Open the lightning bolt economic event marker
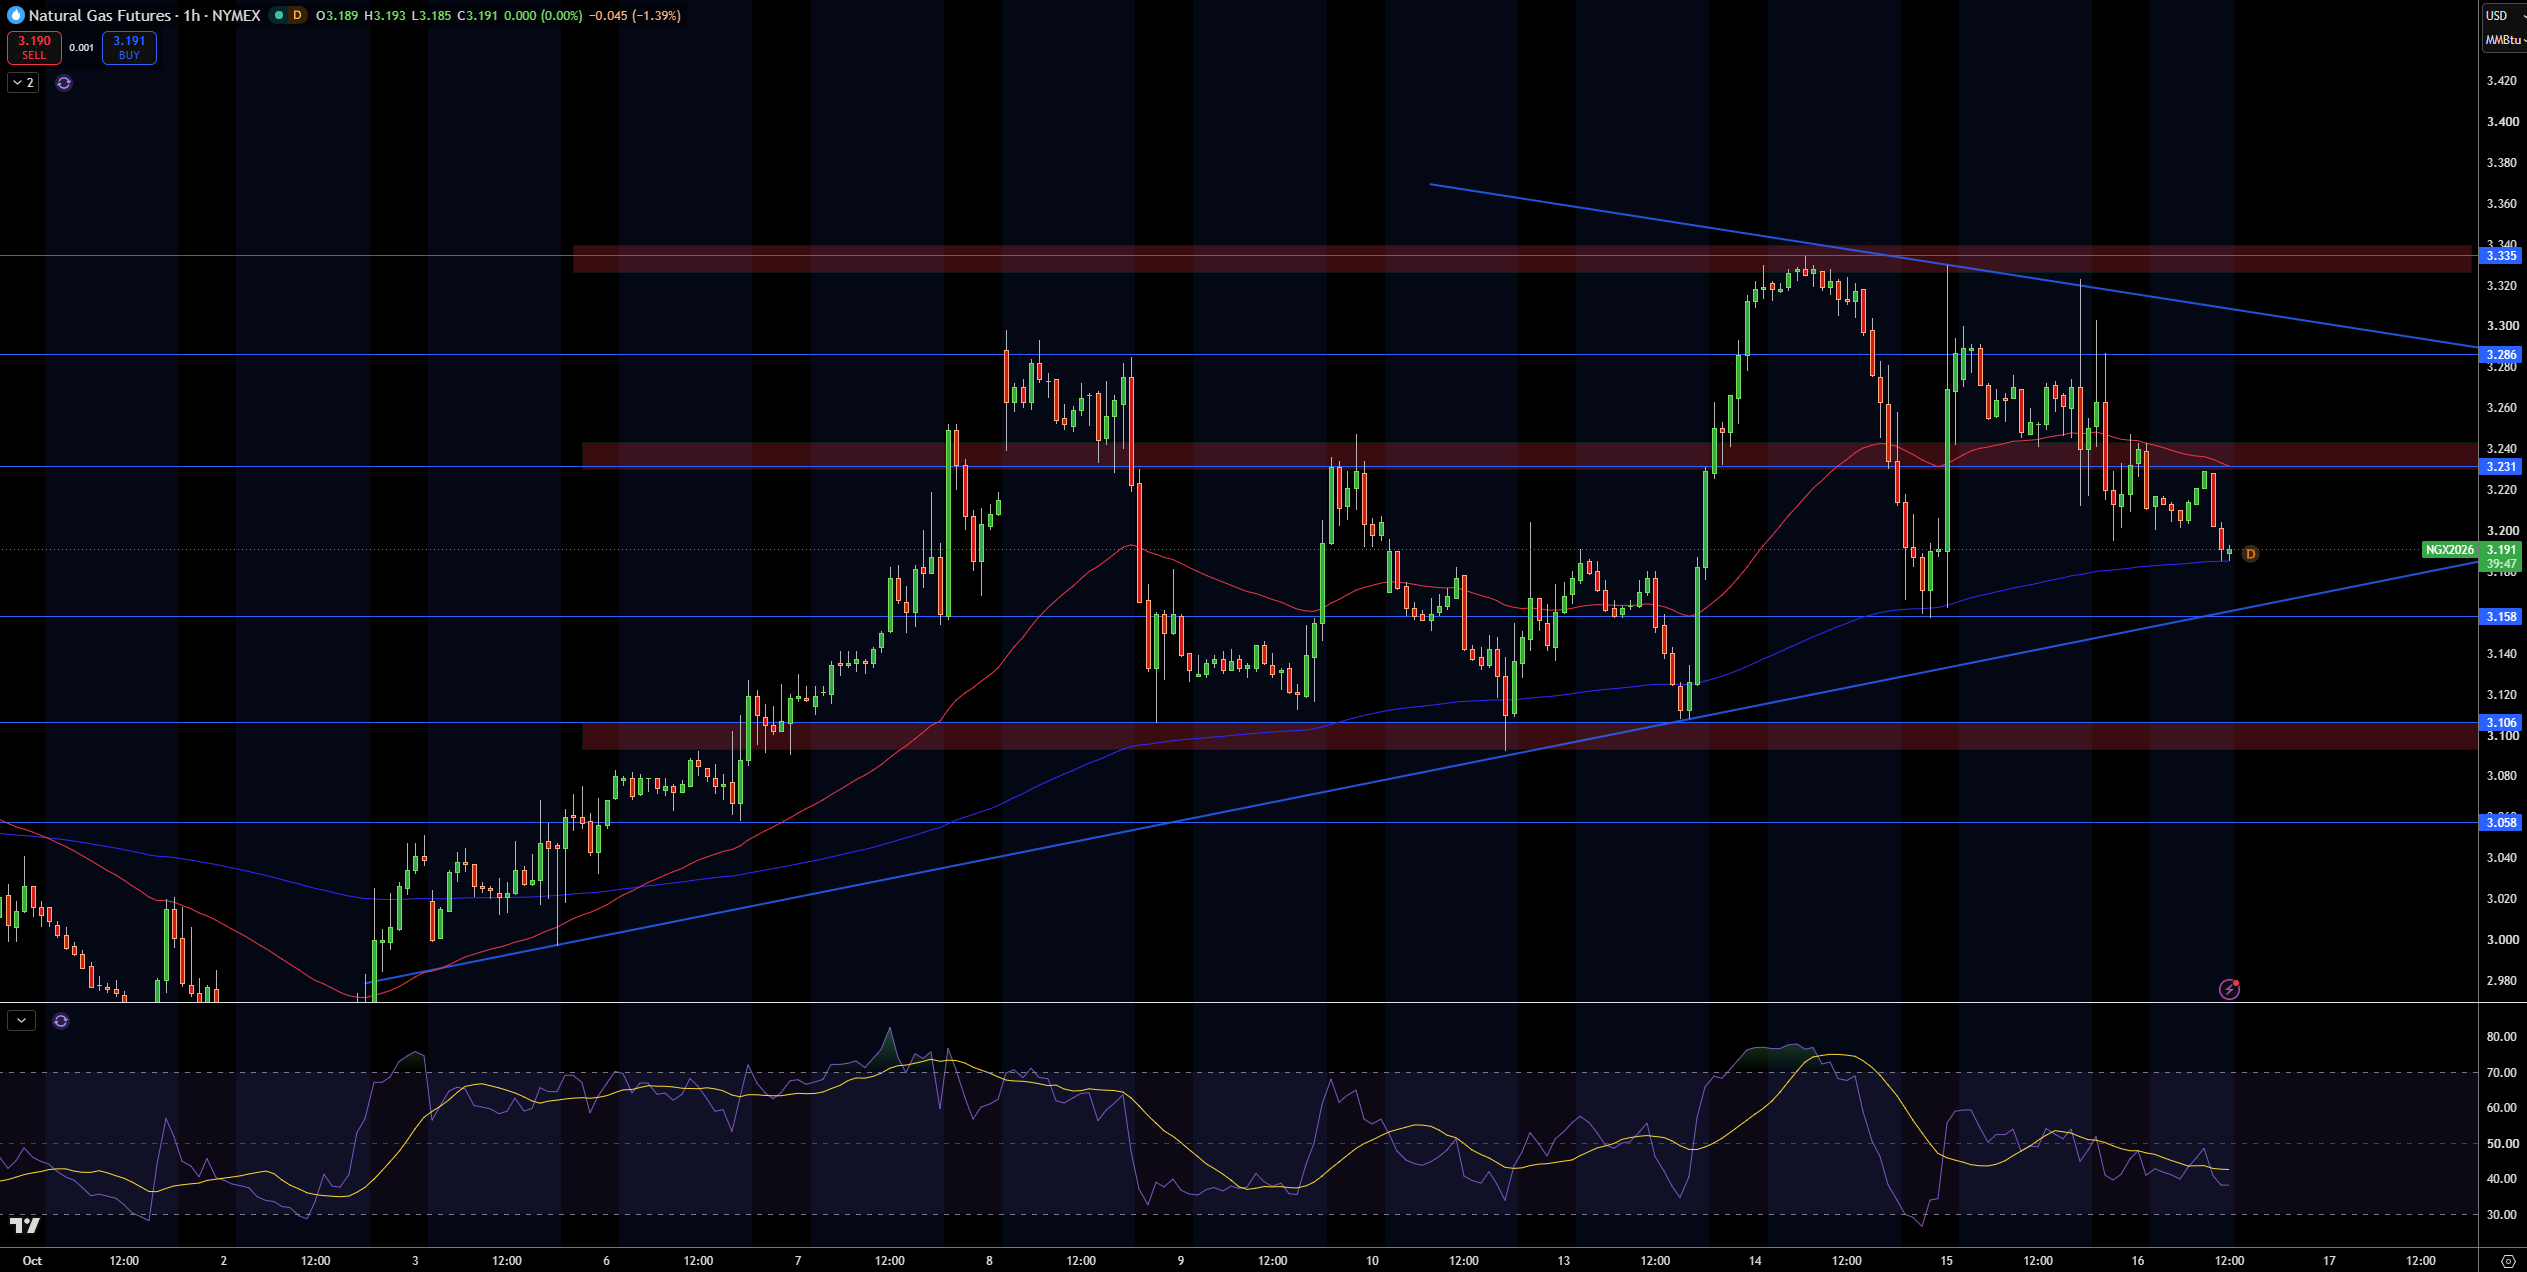2527x1272 pixels. [x=2229, y=989]
